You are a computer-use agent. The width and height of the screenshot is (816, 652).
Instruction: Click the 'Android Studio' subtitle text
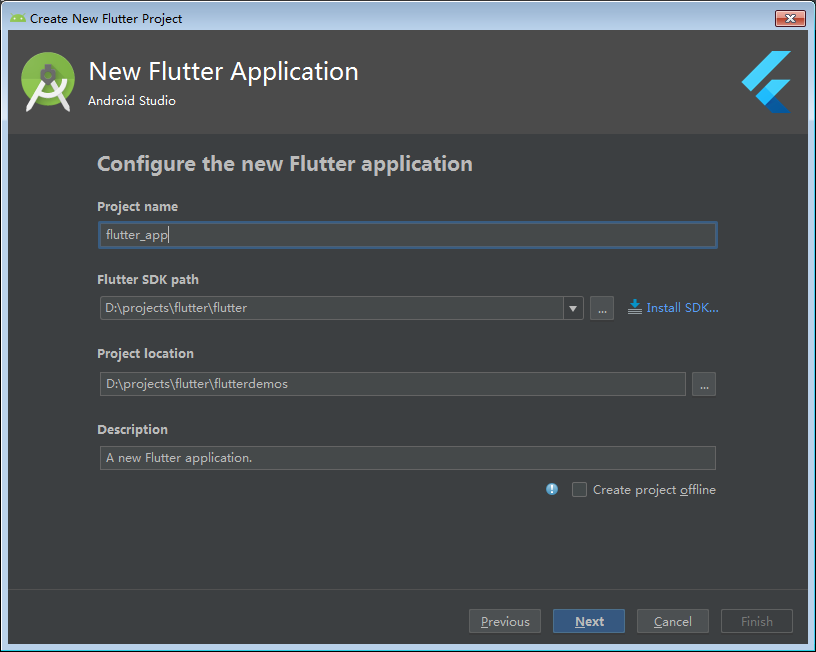tap(132, 100)
